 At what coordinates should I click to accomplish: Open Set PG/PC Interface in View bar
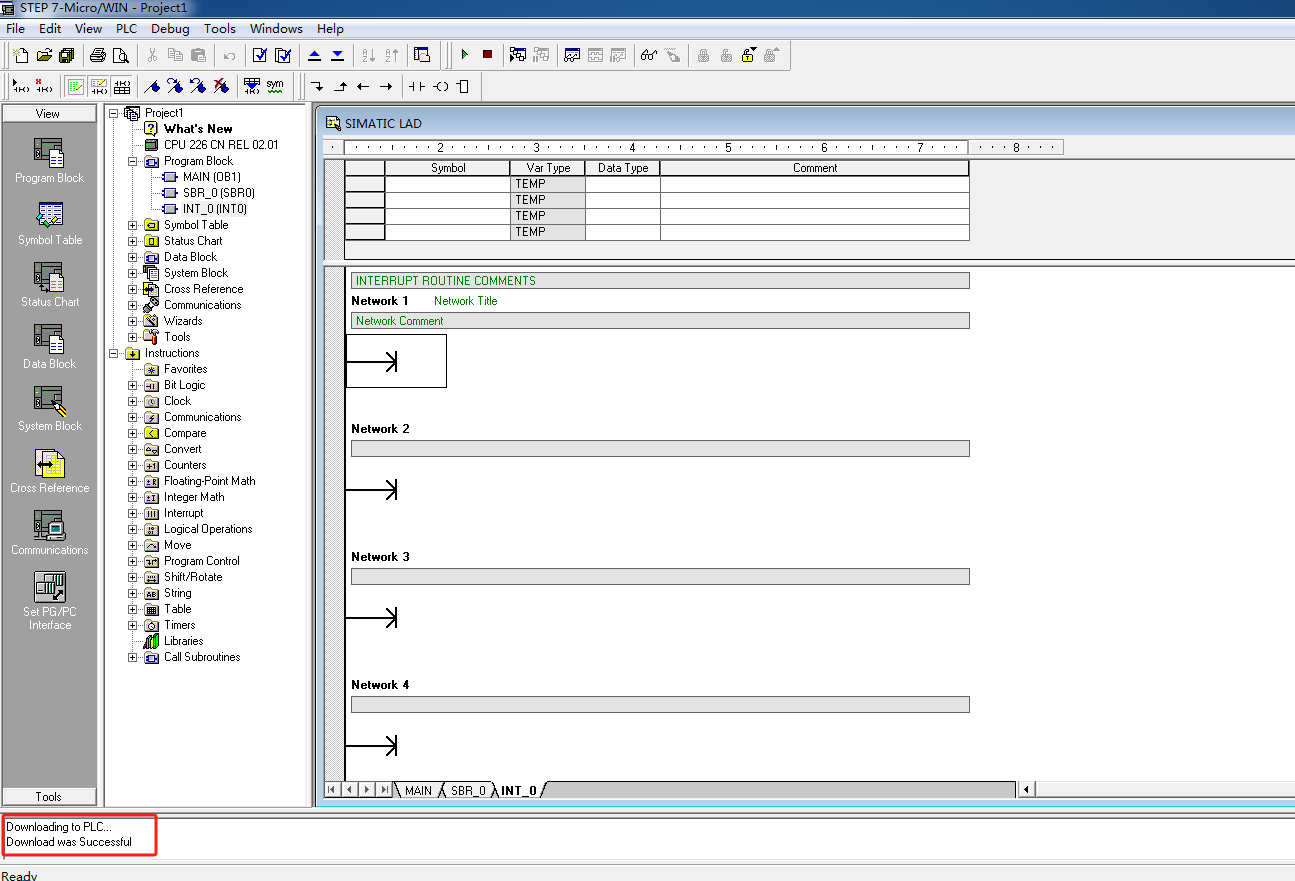pyautogui.click(x=49, y=601)
